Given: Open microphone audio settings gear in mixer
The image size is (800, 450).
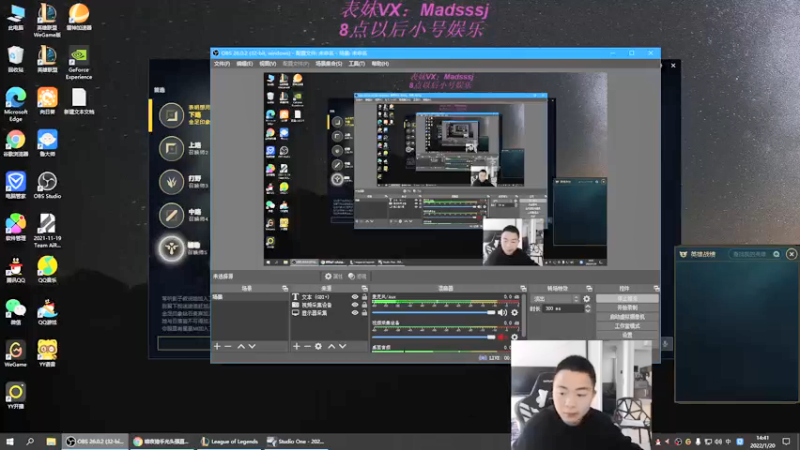Looking at the screenshot, I should point(514,312).
